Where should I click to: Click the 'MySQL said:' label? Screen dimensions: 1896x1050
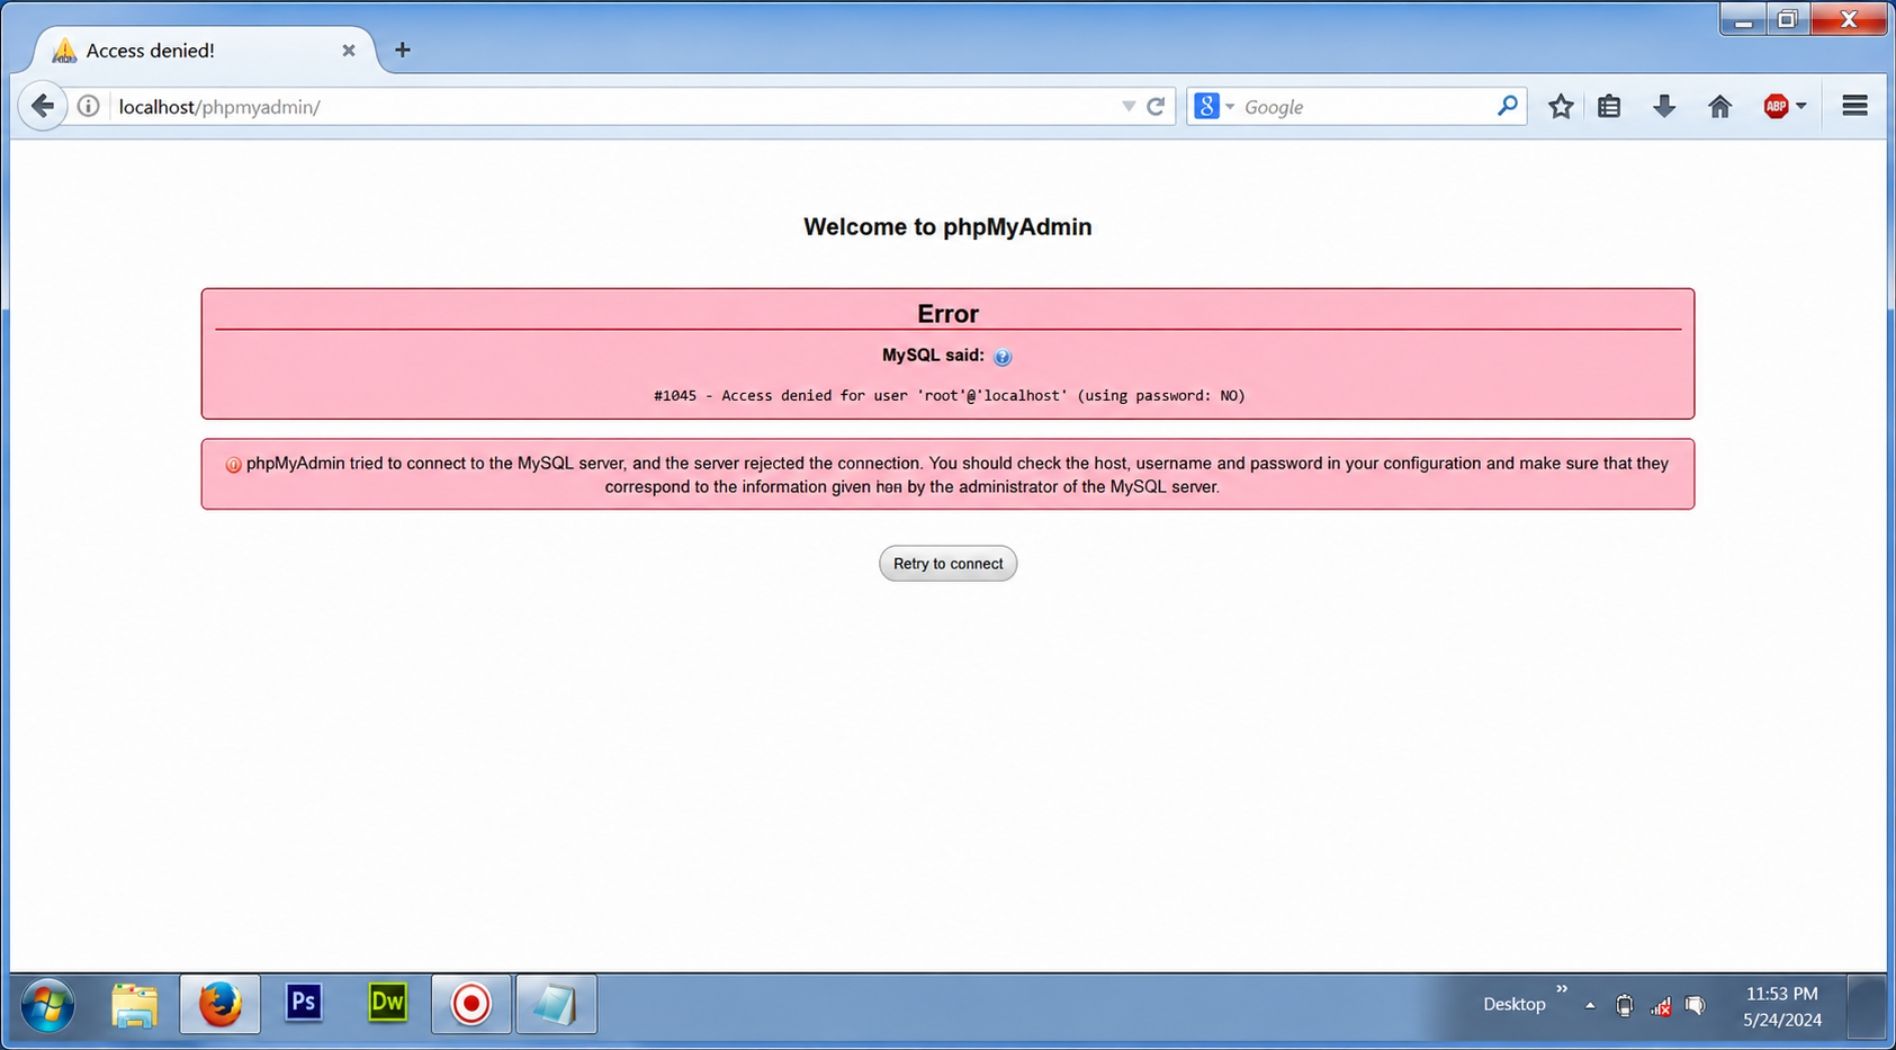(933, 355)
